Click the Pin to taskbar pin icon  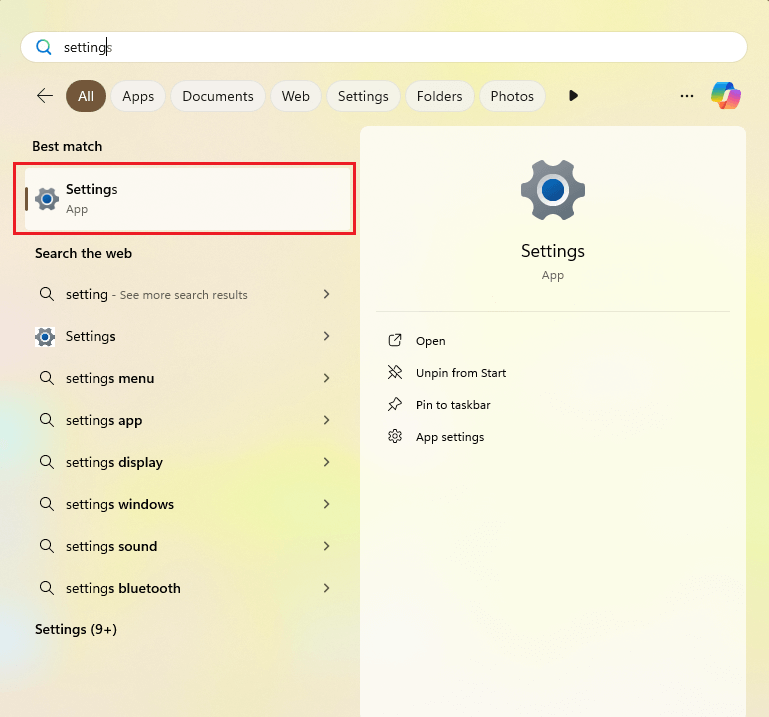point(395,405)
